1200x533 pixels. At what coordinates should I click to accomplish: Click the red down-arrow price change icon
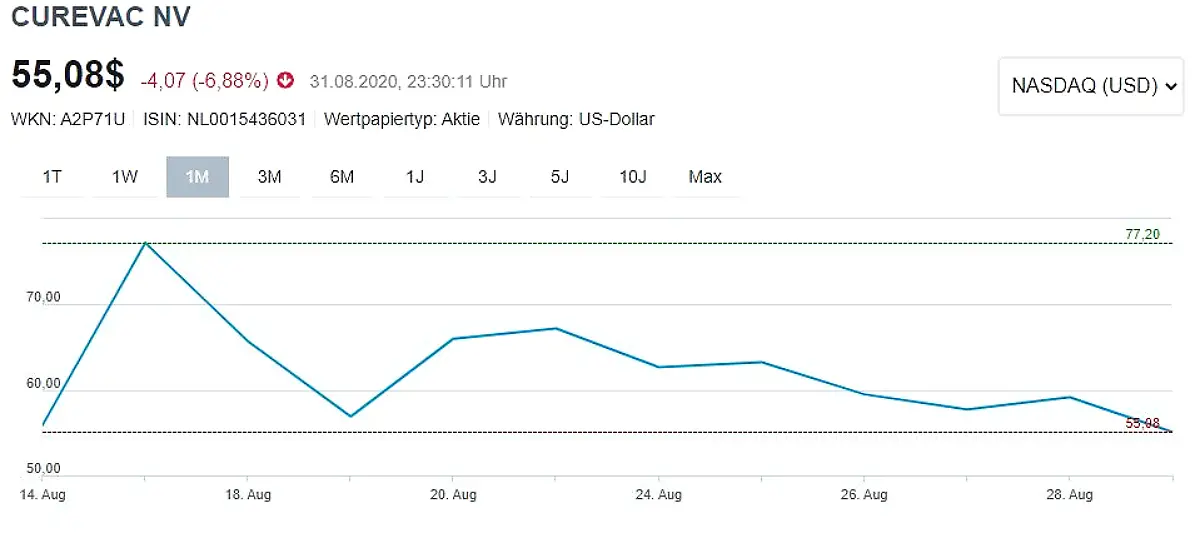coord(286,80)
